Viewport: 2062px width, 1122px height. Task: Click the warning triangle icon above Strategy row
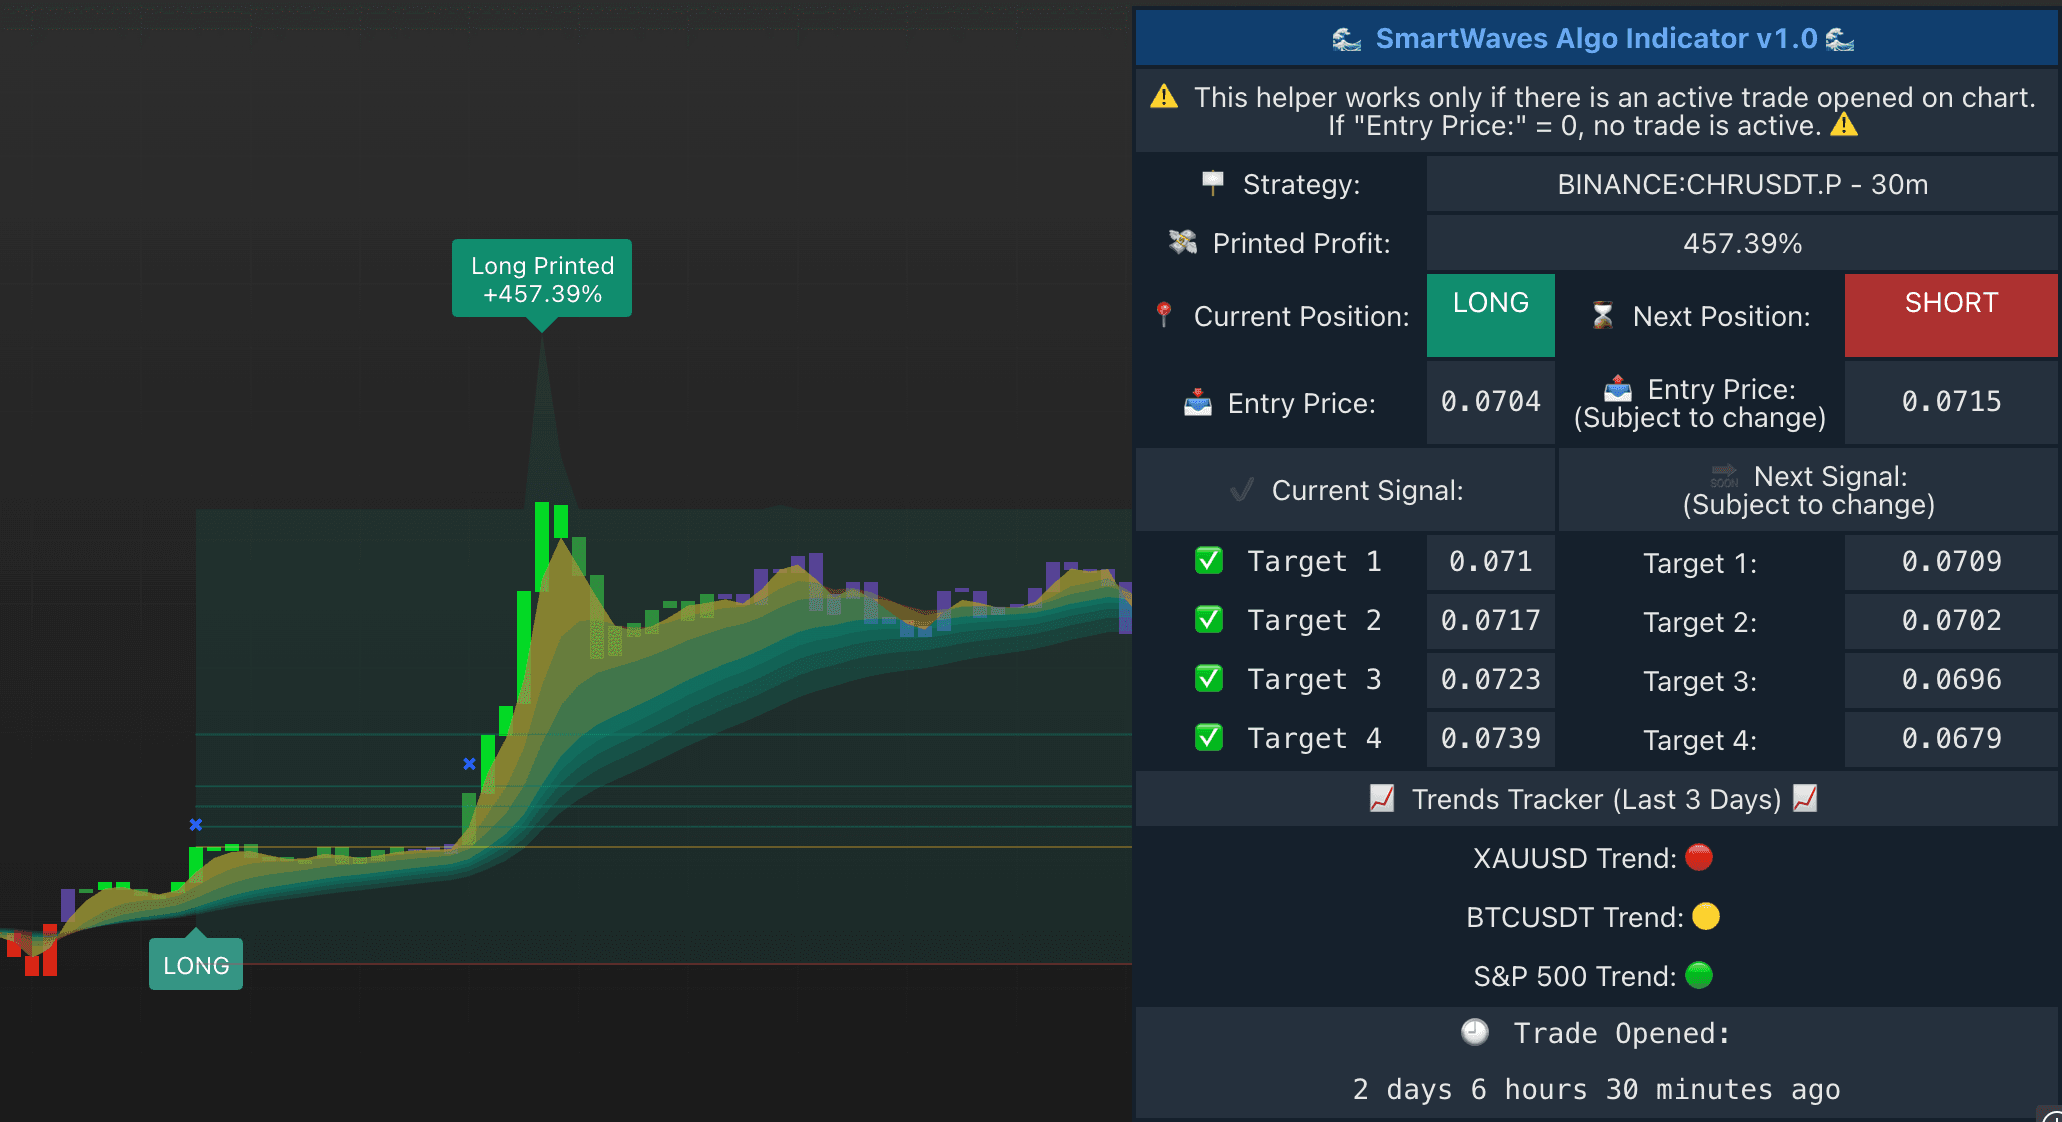(x=1165, y=96)
